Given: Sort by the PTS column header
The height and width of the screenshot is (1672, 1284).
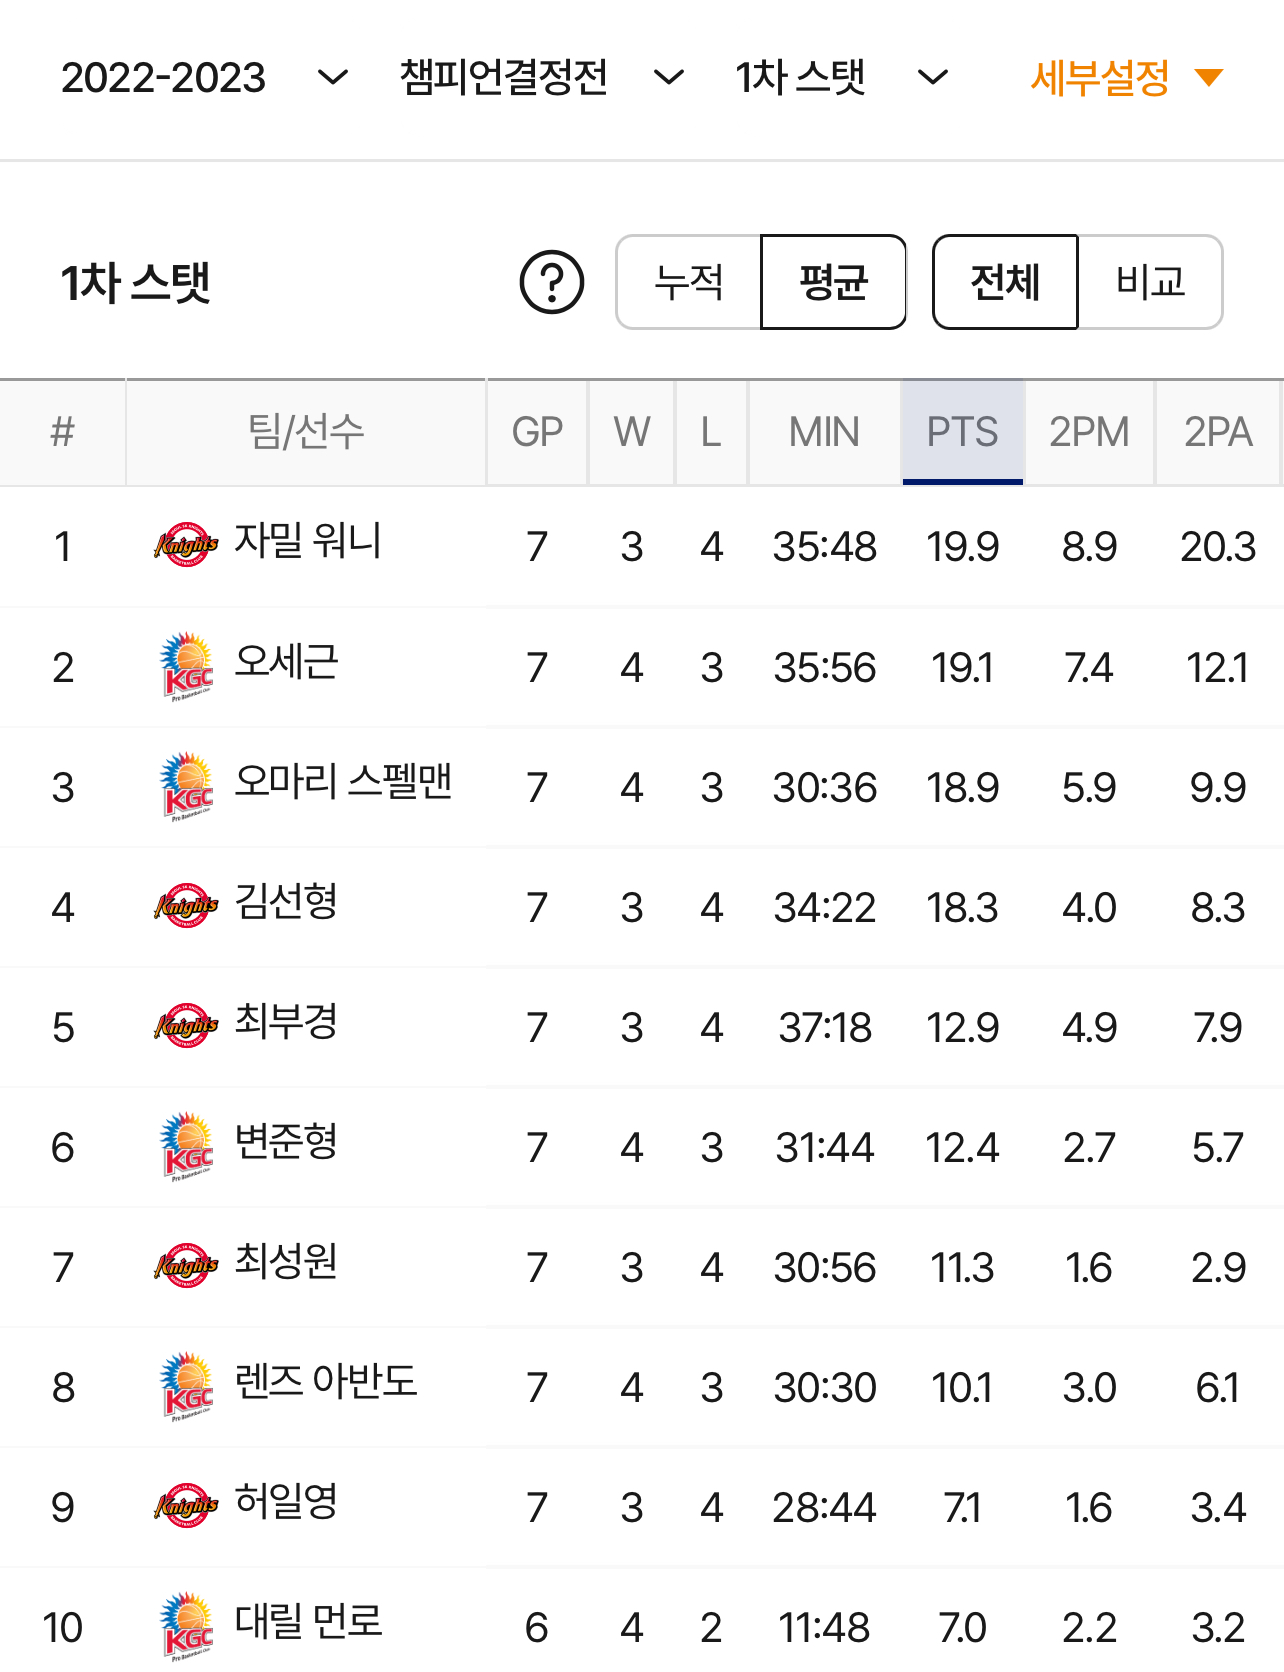Looking at the screenshot, I should tap(962, 432).
